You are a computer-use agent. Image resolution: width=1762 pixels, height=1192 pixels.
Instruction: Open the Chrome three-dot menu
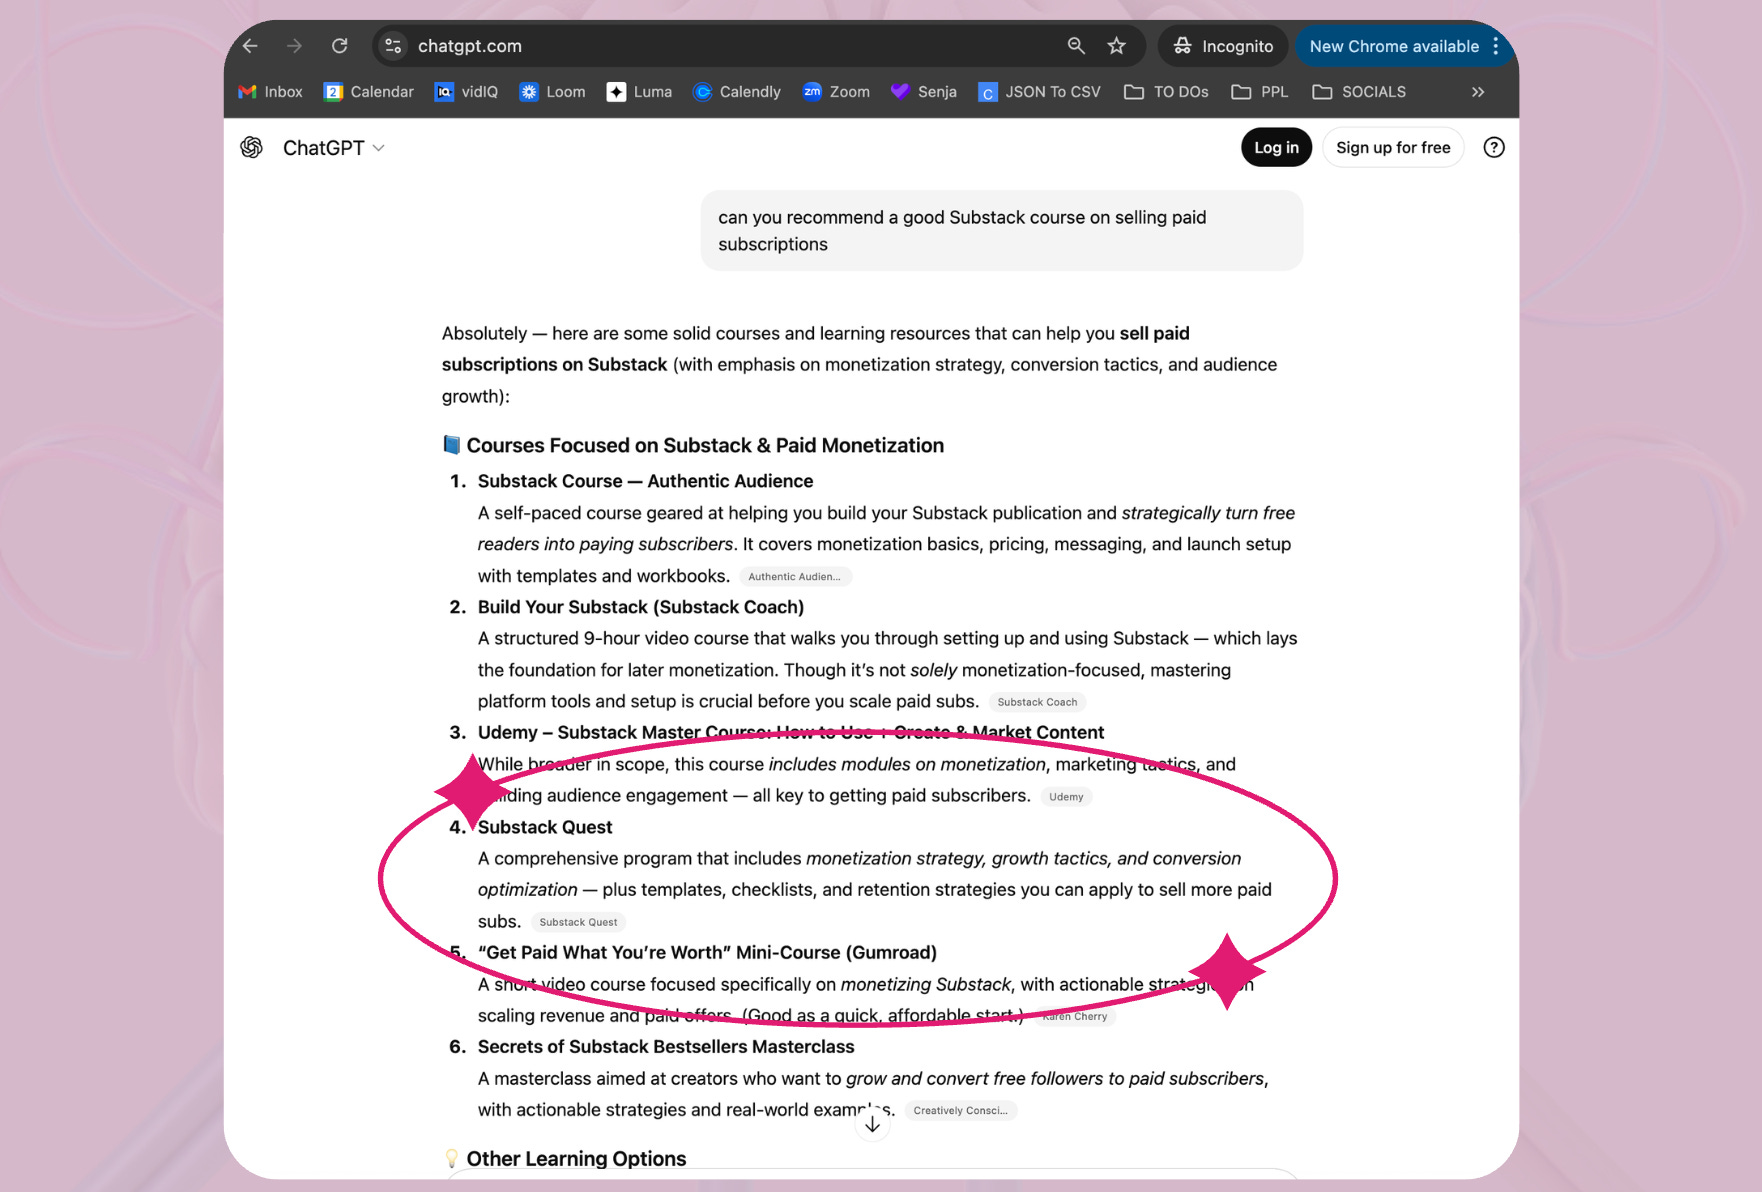click(1495, 46)
